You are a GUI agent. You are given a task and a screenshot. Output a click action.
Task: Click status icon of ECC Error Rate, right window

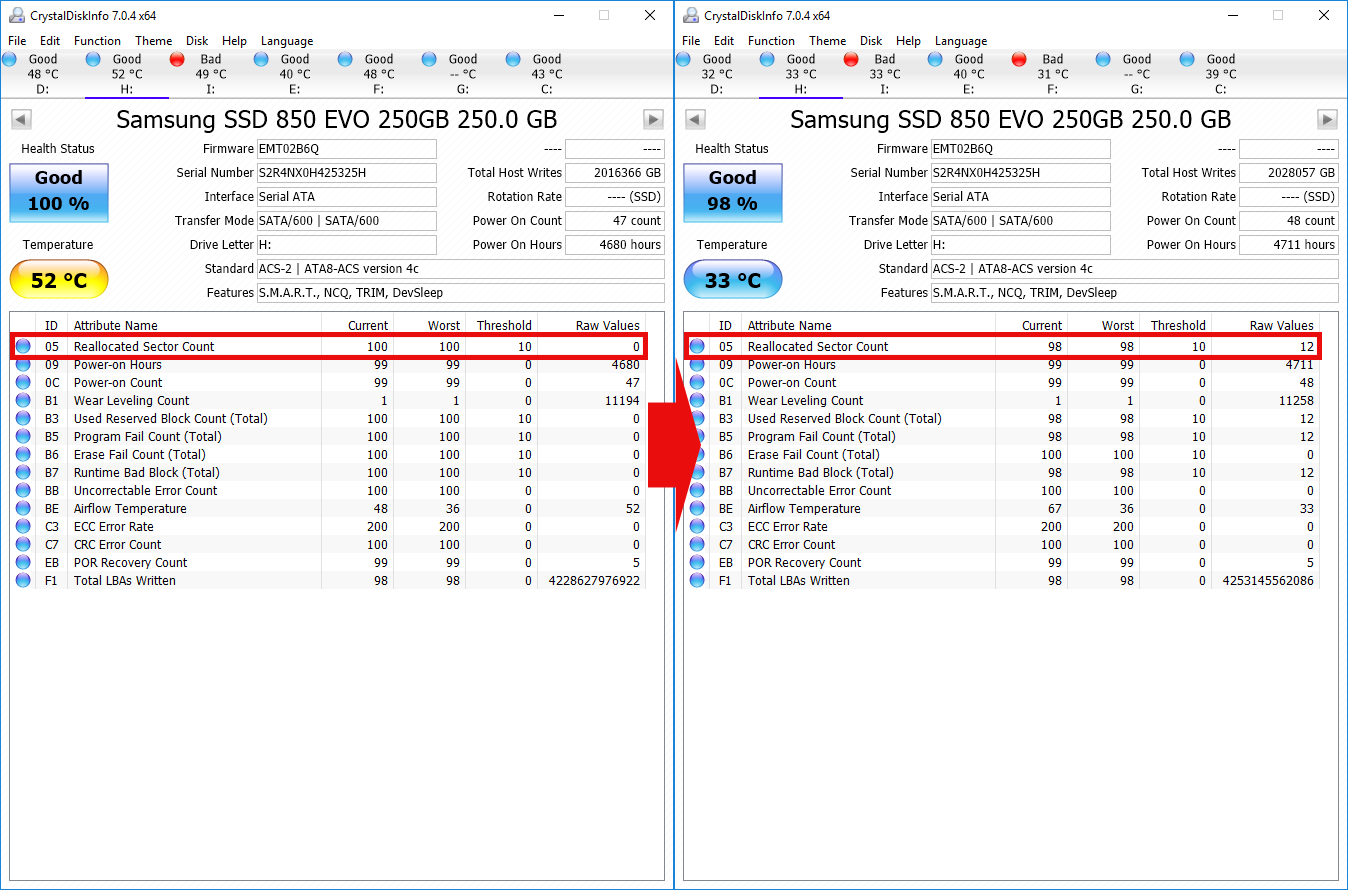click(x=697, y=527)
